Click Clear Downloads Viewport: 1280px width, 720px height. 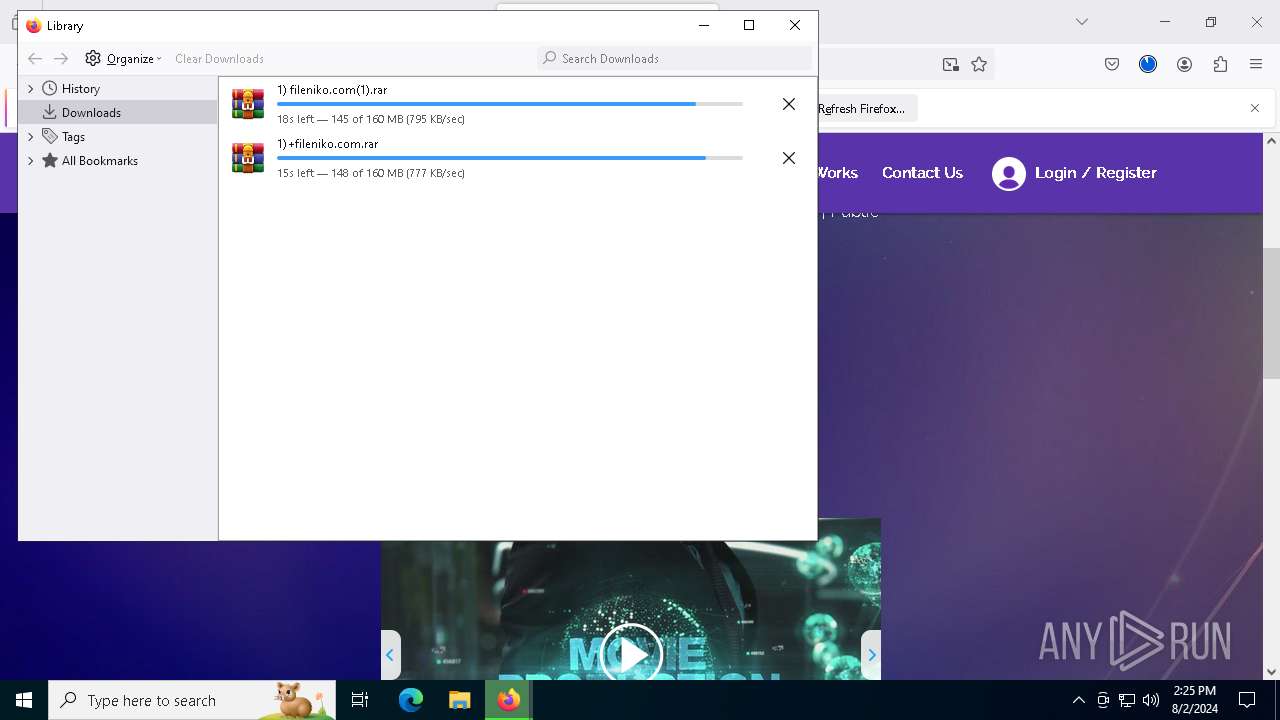pos(219,59)
